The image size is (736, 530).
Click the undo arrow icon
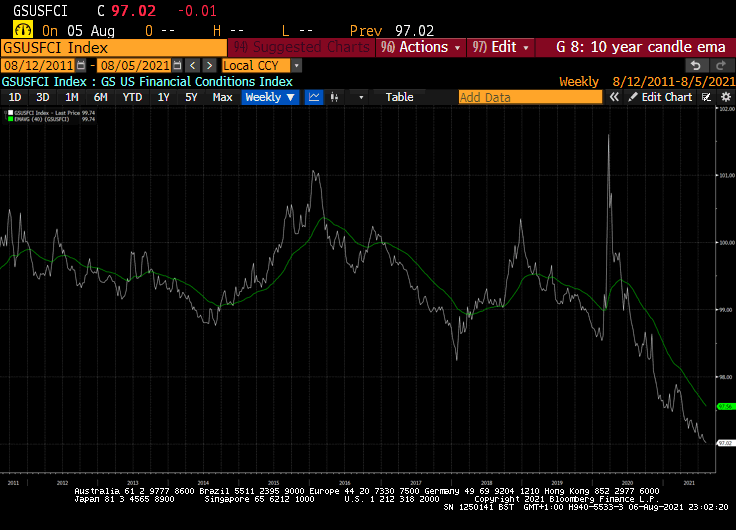(x=696, y=65)
